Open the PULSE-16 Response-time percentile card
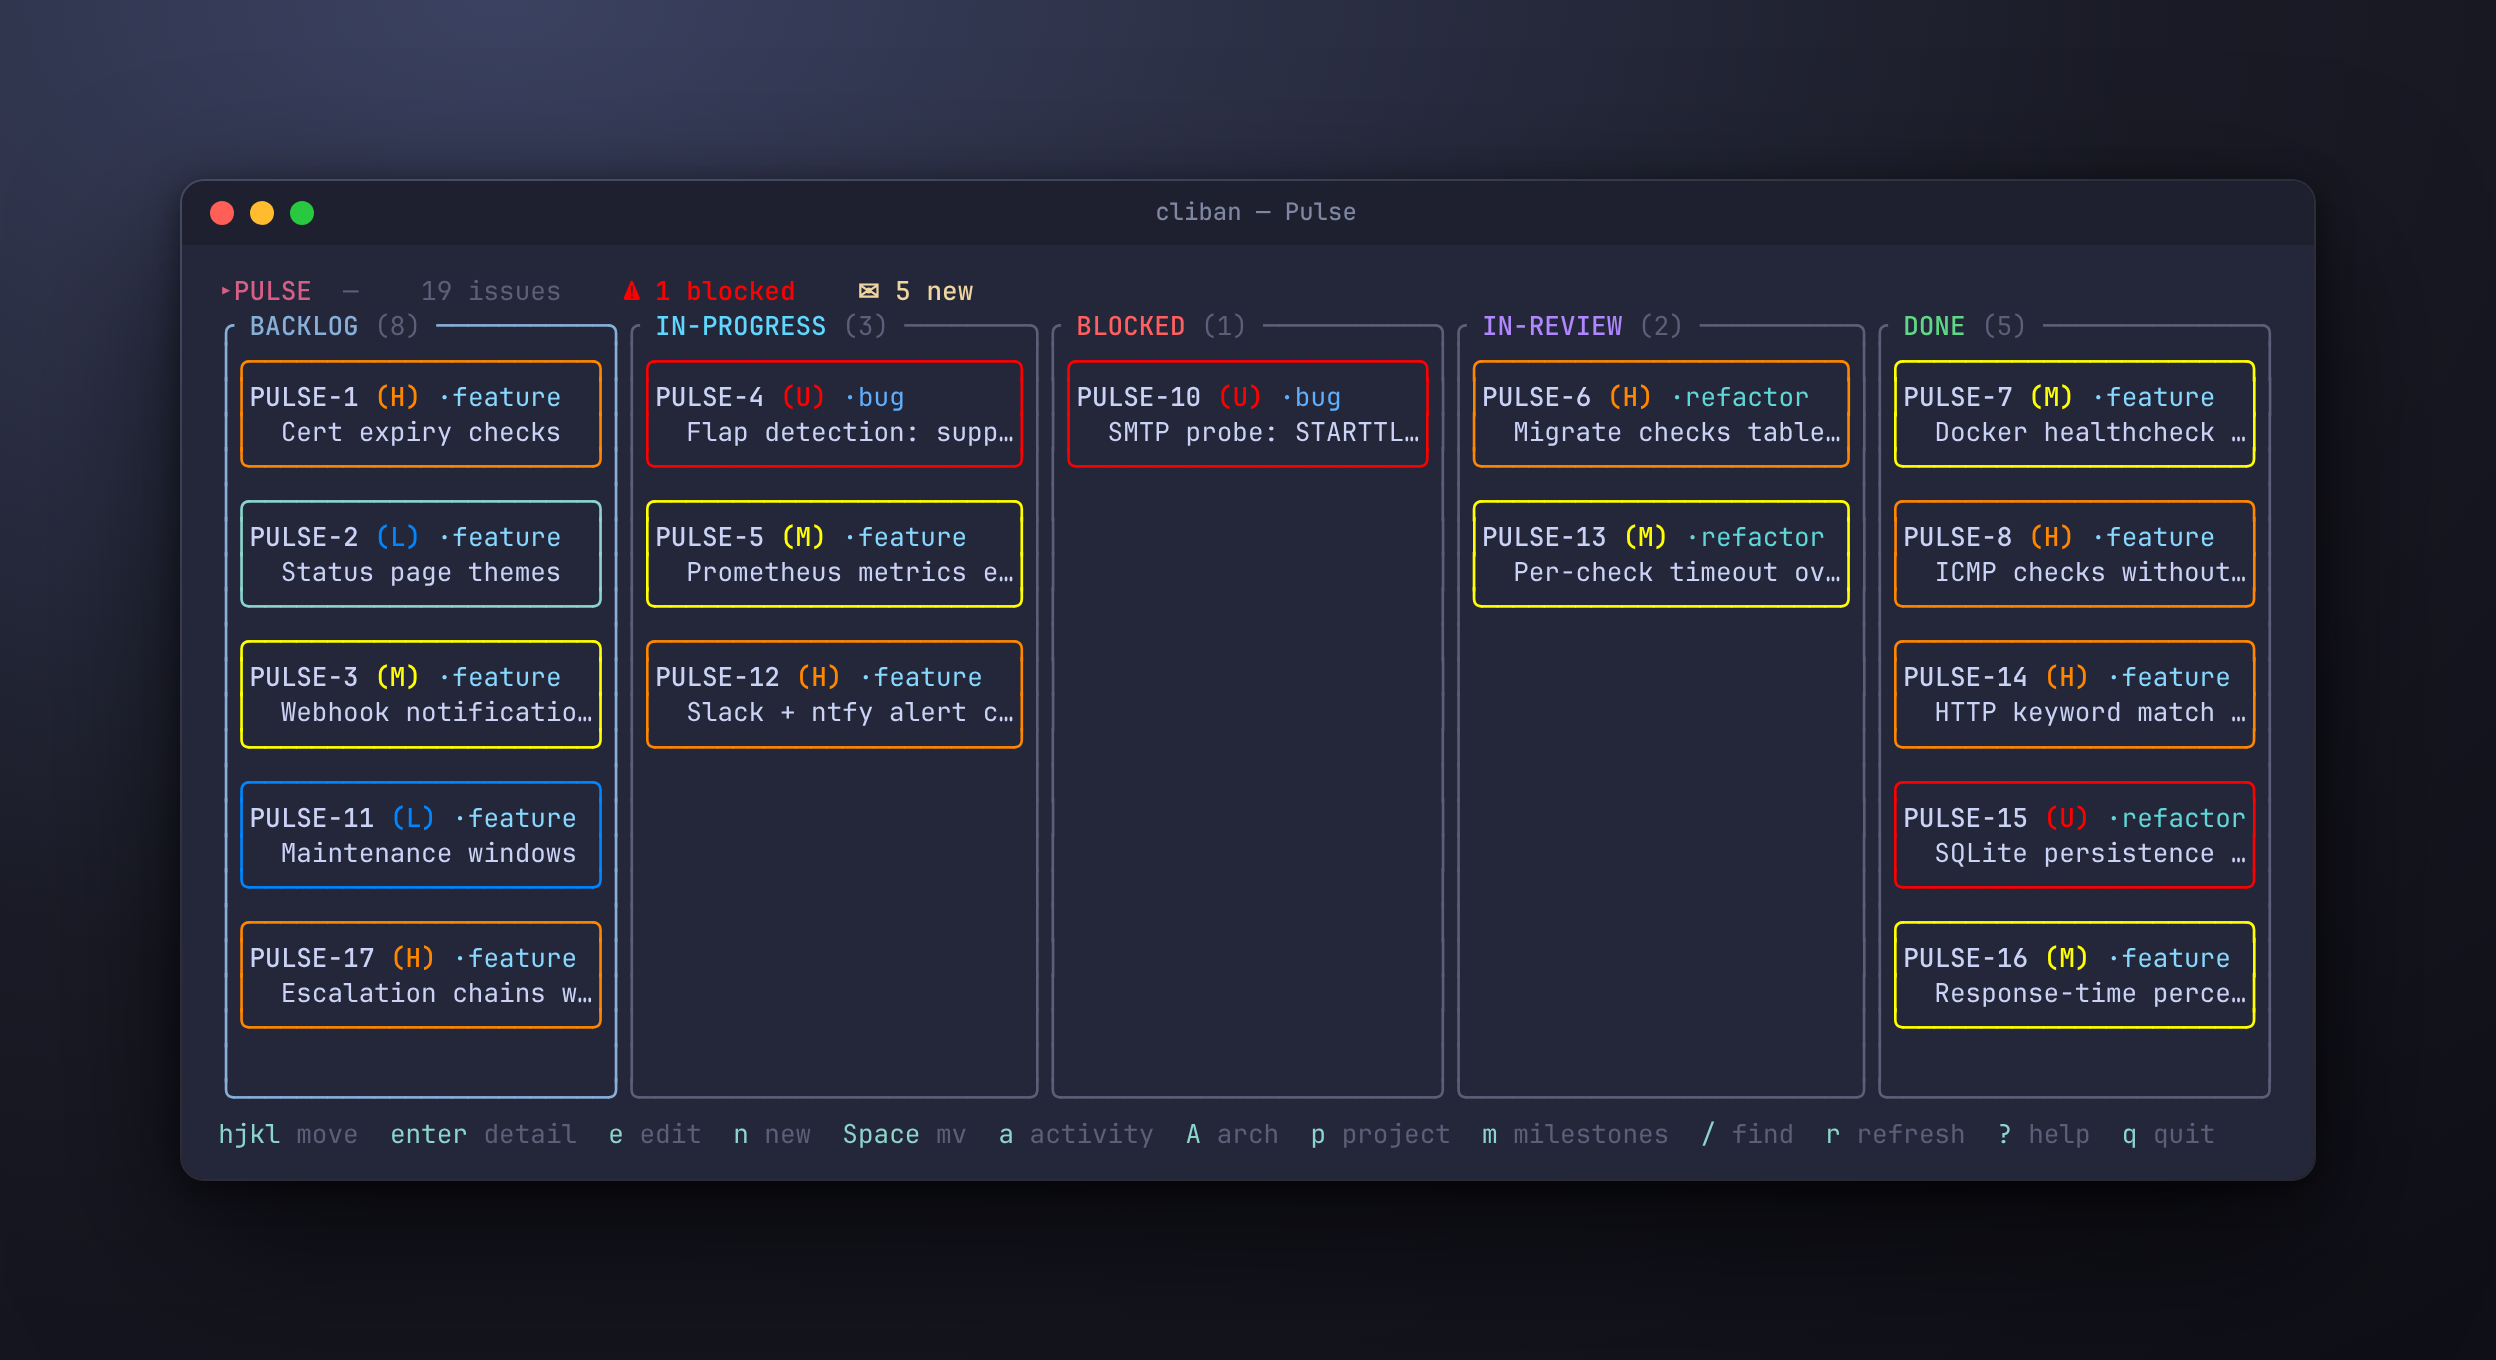The height and width of the screenshot is (1360, 2496). [x=2075, y=975]
